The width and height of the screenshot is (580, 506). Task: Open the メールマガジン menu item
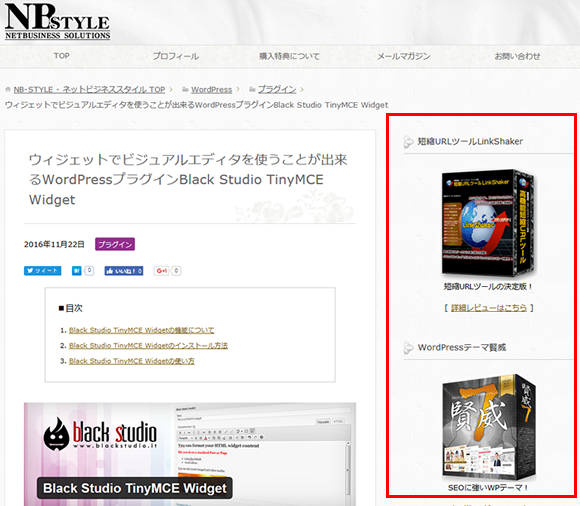[403, 56]
